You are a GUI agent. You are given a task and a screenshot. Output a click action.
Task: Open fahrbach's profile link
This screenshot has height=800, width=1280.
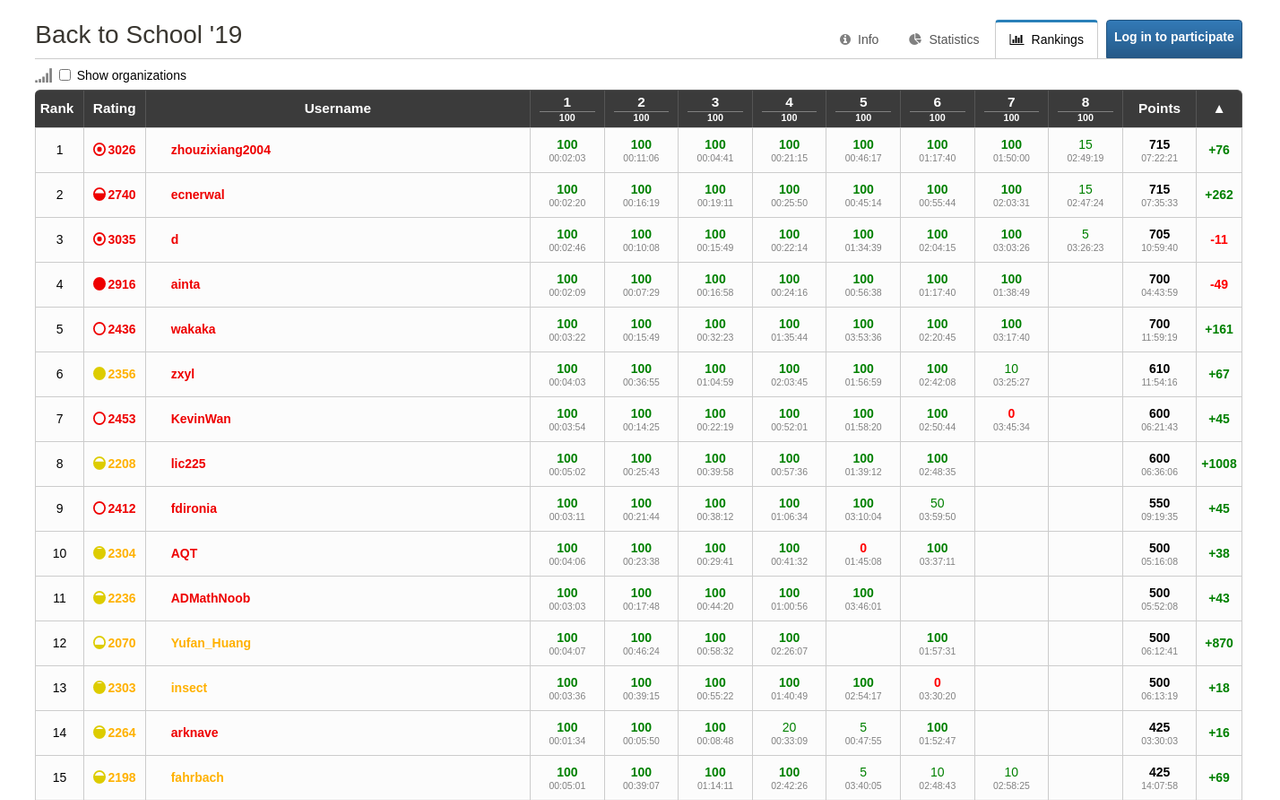tap(198, 777)
